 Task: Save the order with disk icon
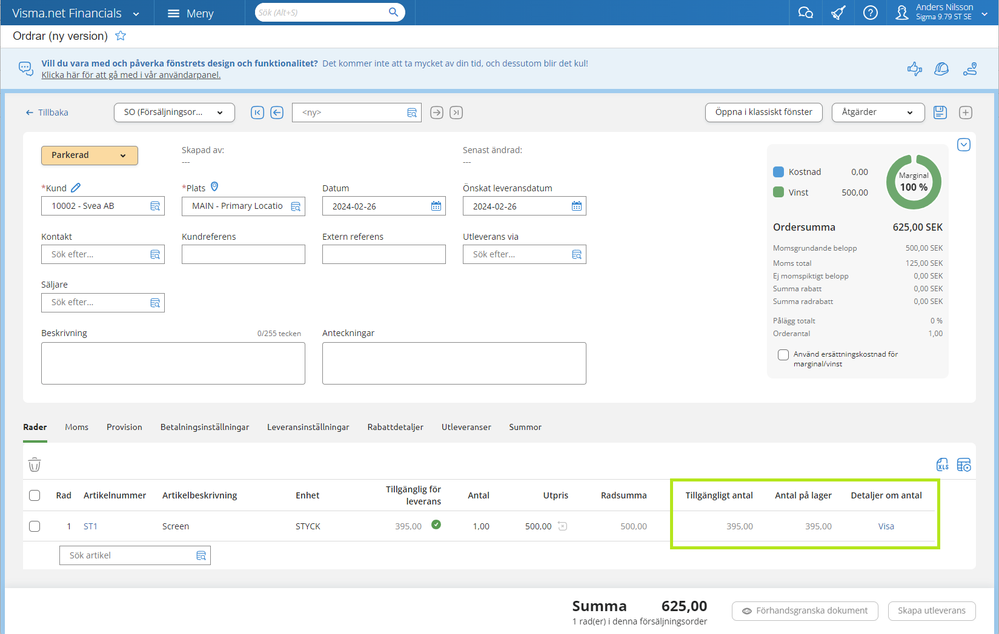[940, 113]
